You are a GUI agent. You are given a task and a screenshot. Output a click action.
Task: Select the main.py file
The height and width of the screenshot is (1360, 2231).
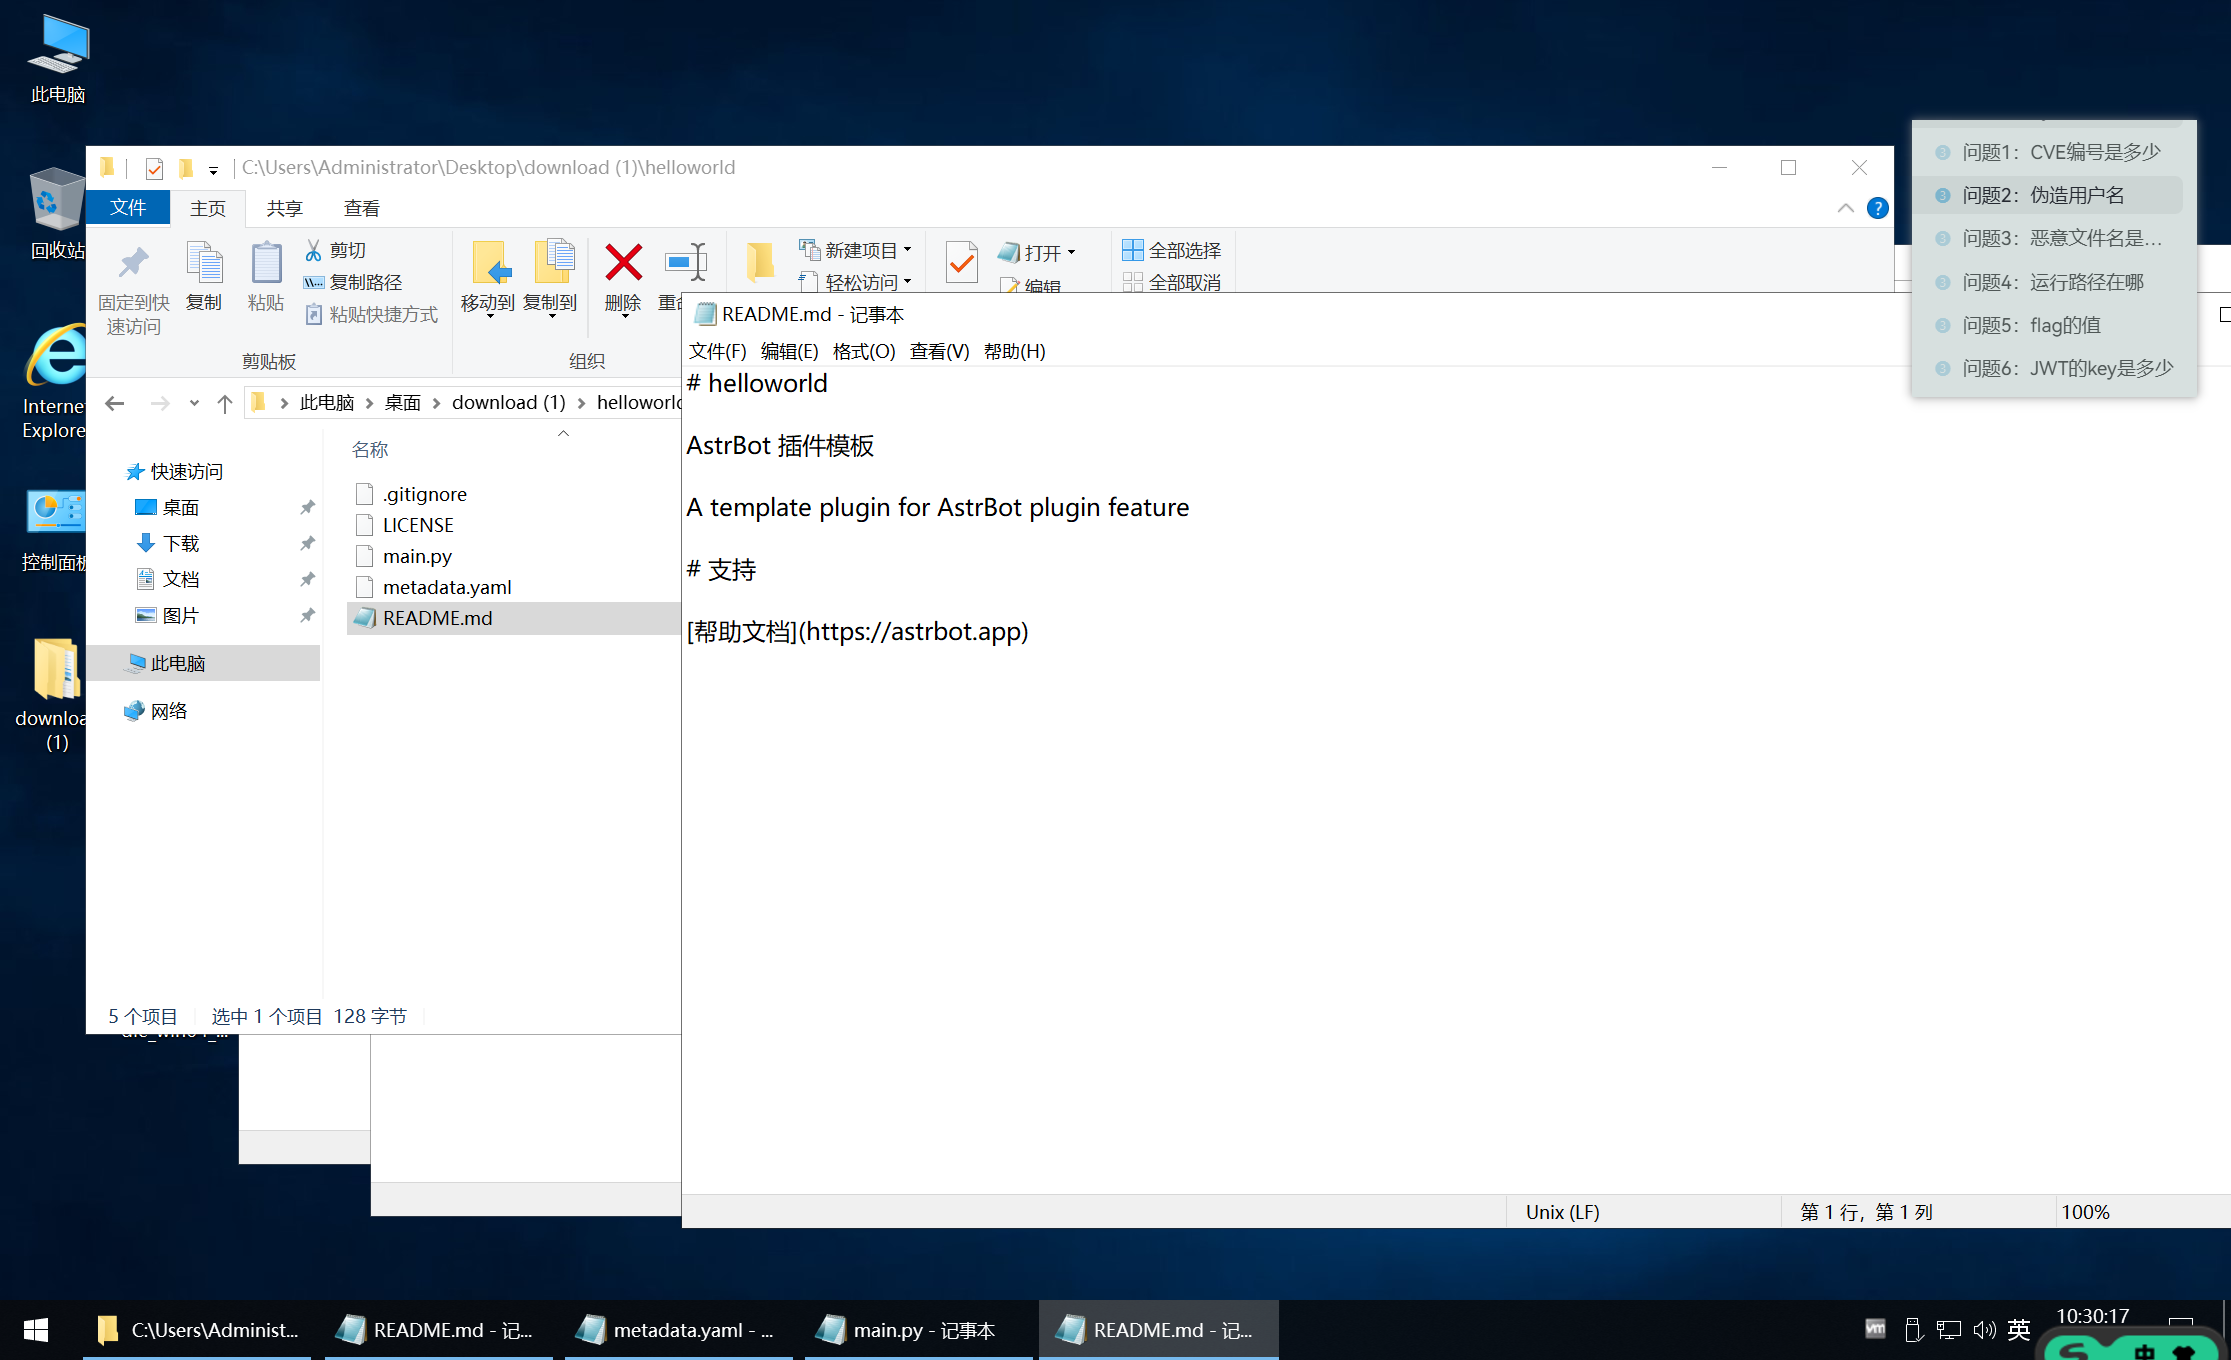tap(417, 556)
